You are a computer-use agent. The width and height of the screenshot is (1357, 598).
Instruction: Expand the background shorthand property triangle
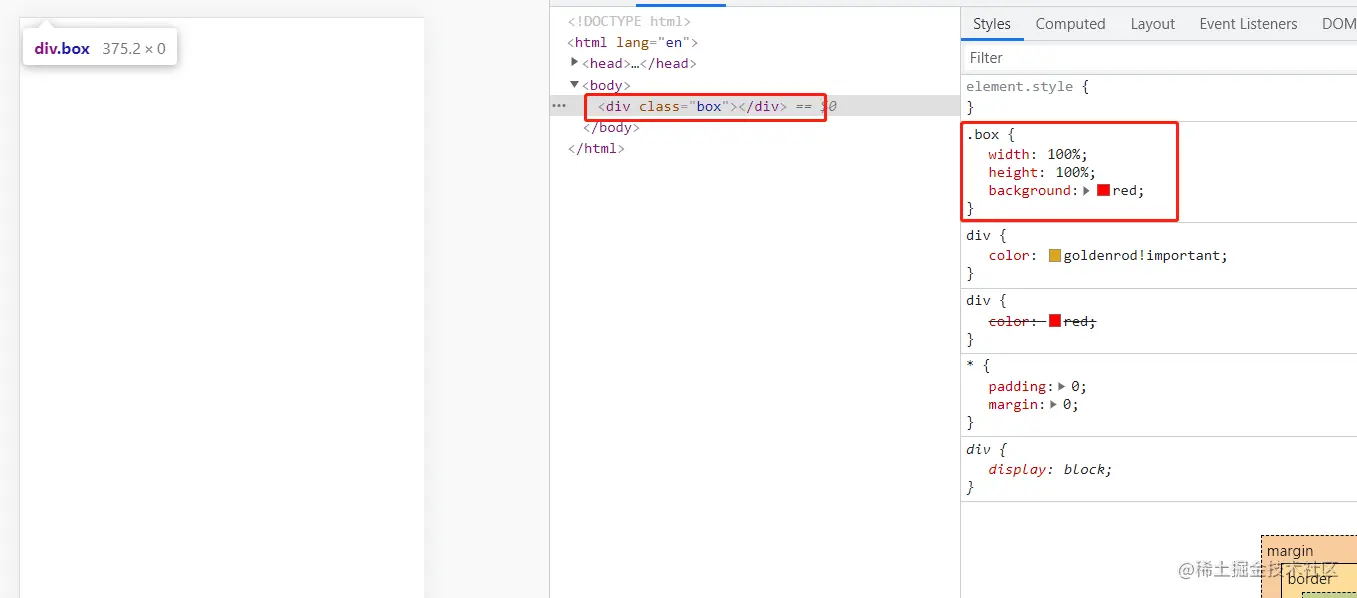coord(1087,190)
